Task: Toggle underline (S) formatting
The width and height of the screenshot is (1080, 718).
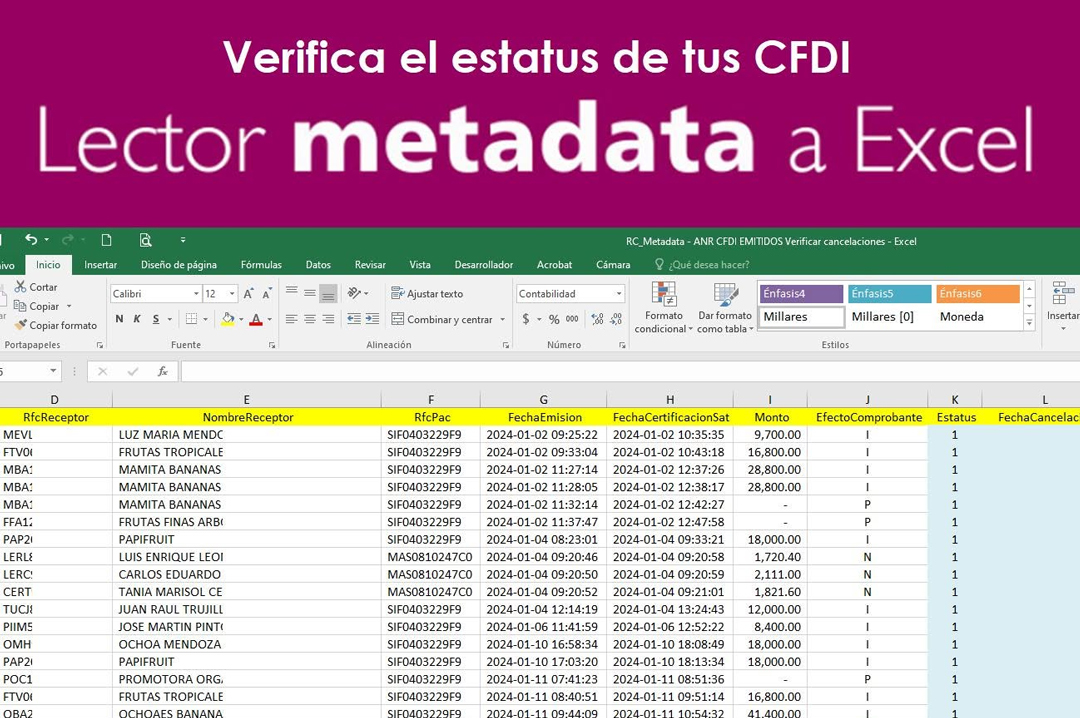Action: click(156, 319)
